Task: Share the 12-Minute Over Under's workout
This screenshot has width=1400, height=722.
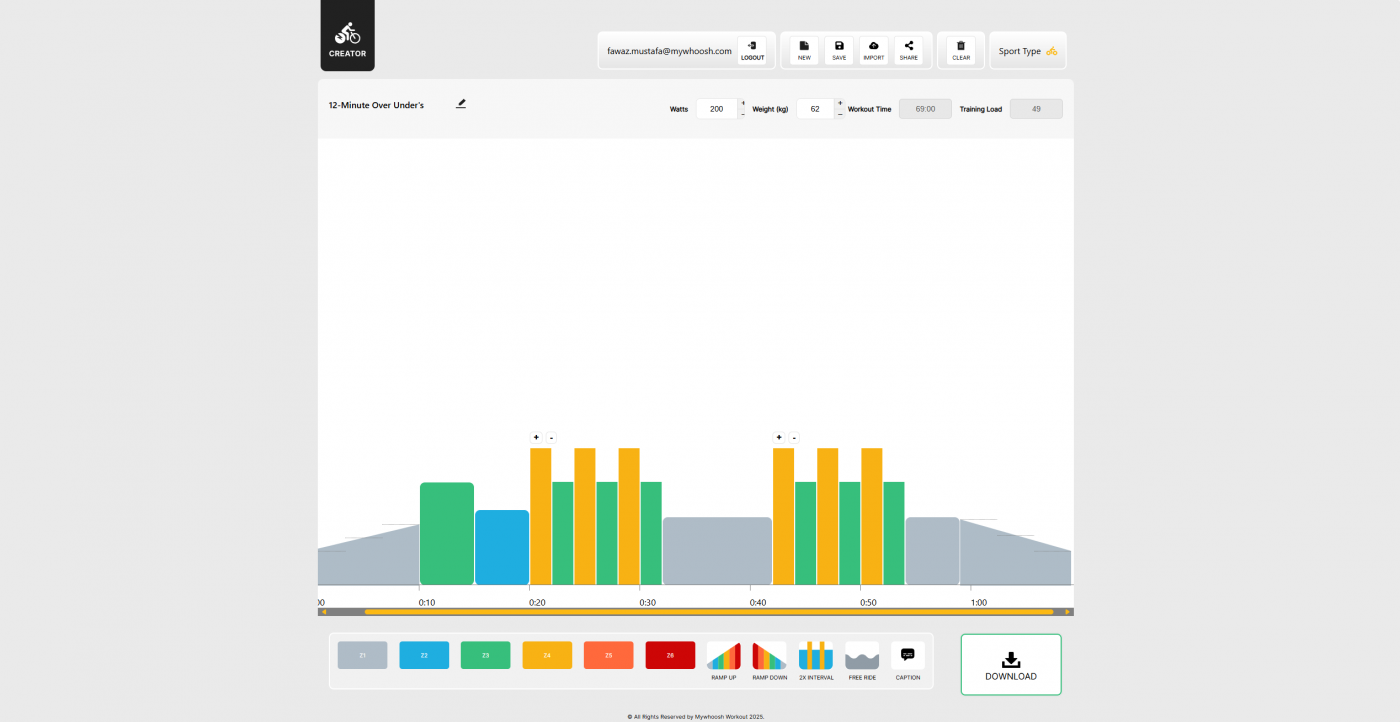Action: tap(908, 49)
